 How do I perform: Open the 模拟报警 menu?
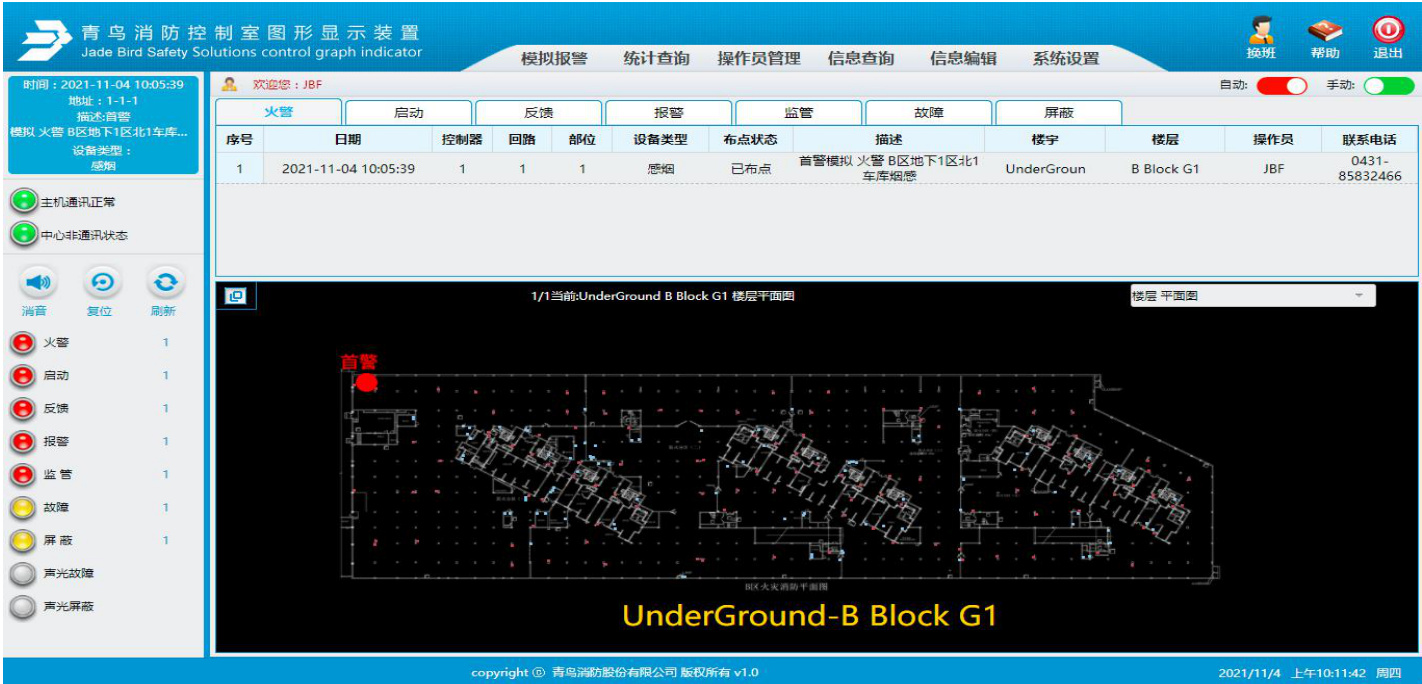pyautogui.click(x=554, y=59)
